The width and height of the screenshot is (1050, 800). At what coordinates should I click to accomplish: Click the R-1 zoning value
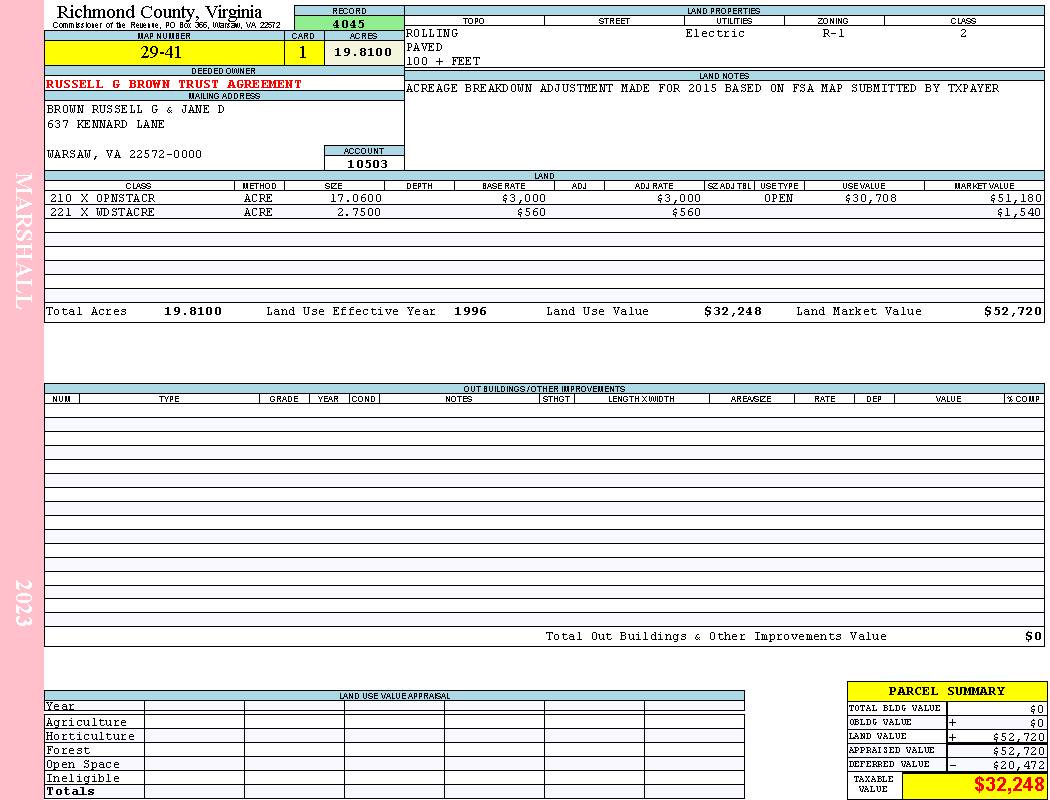coord(833,33)
